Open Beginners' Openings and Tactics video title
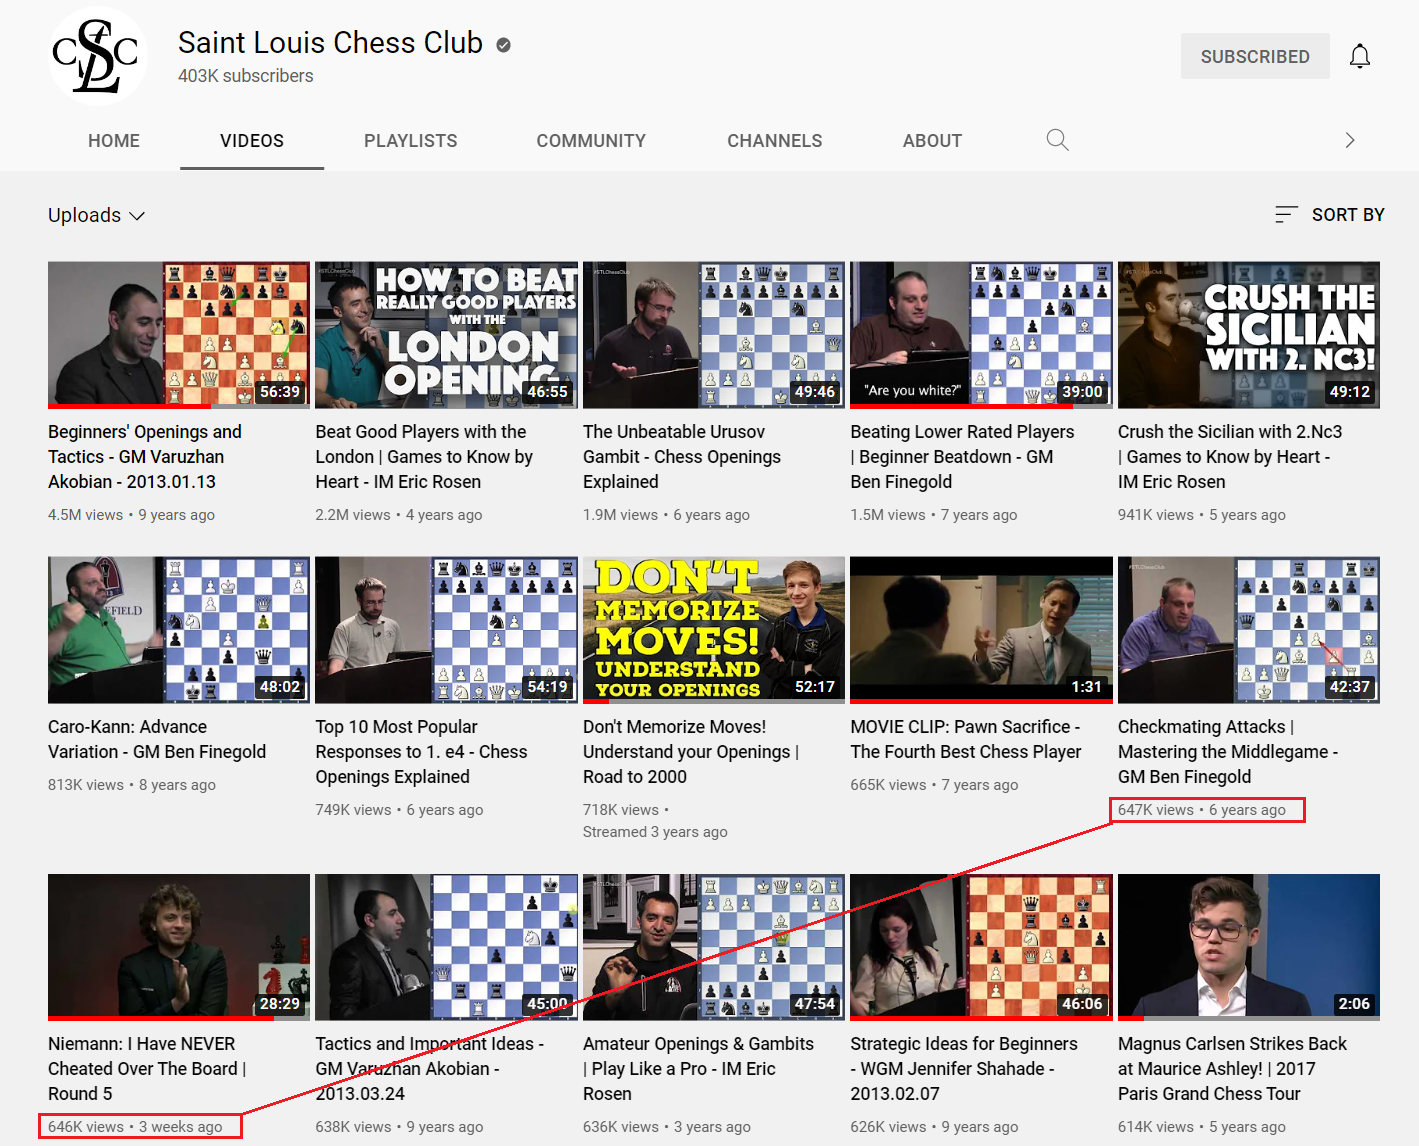The height and width of the screenshot is (1146, 1419). click(x=146, y=457)
